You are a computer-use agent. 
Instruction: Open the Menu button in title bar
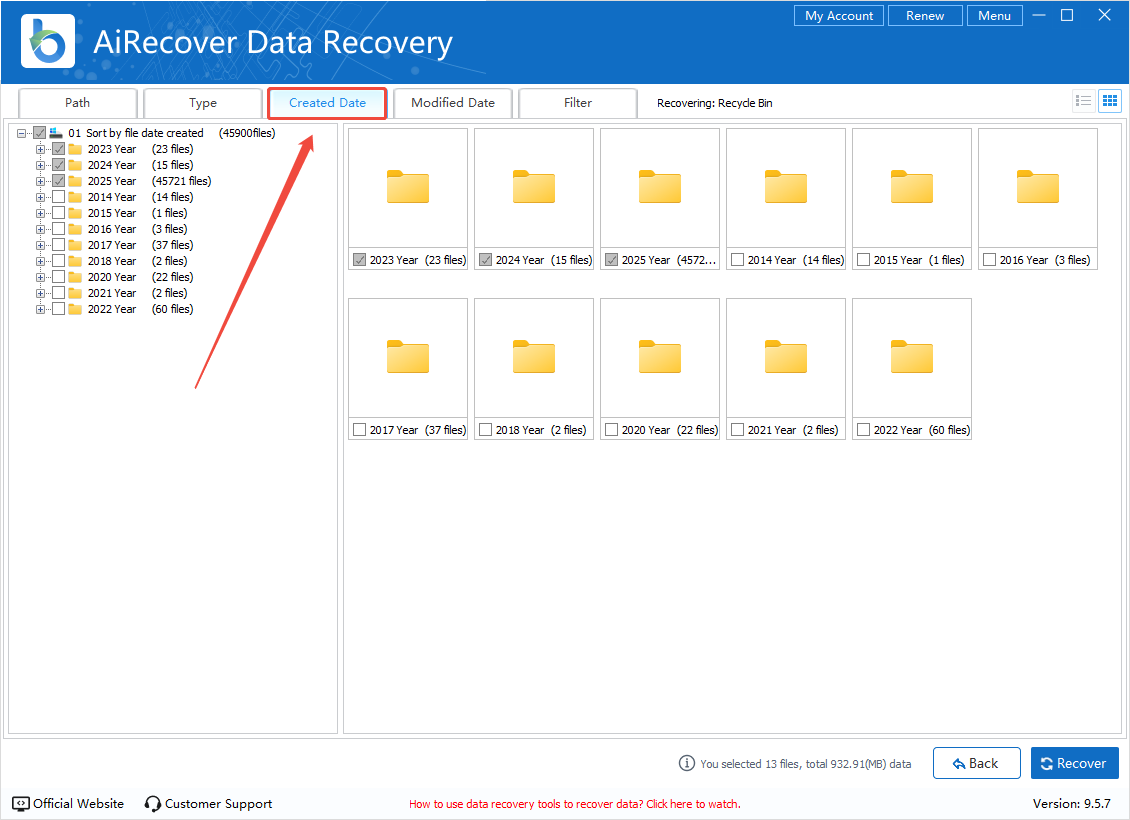coord(994,16)
